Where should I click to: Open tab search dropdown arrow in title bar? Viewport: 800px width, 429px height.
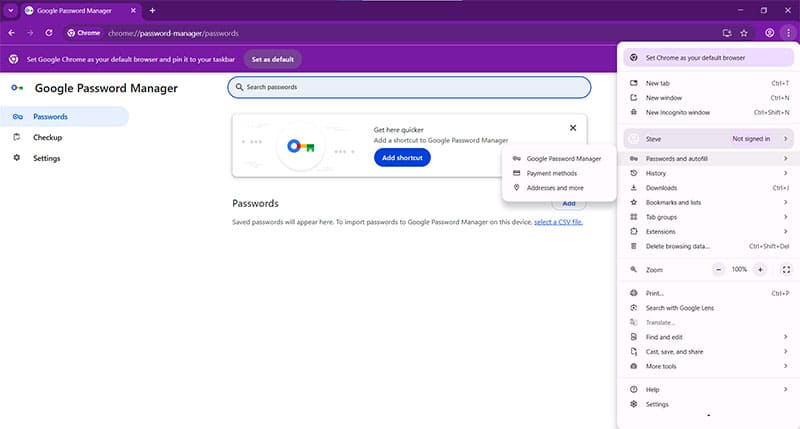[10, 10]
